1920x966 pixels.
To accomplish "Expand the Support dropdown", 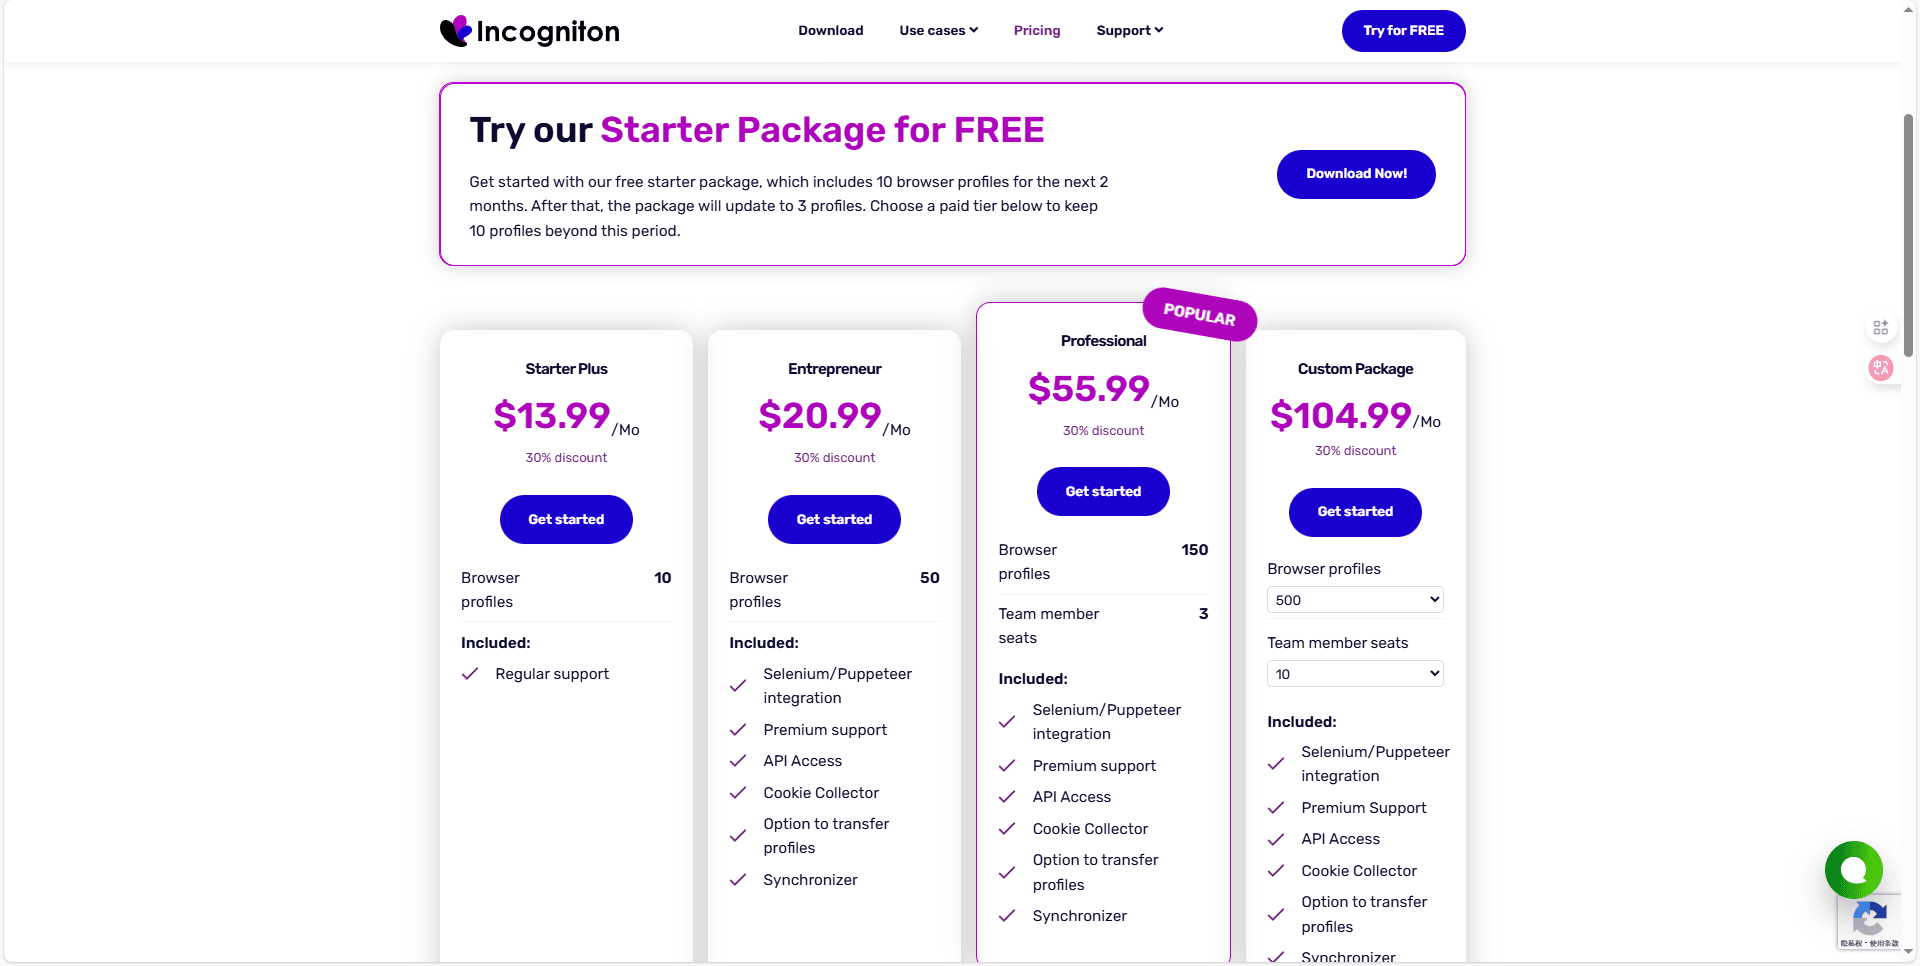I will [x=1129, y=30].
